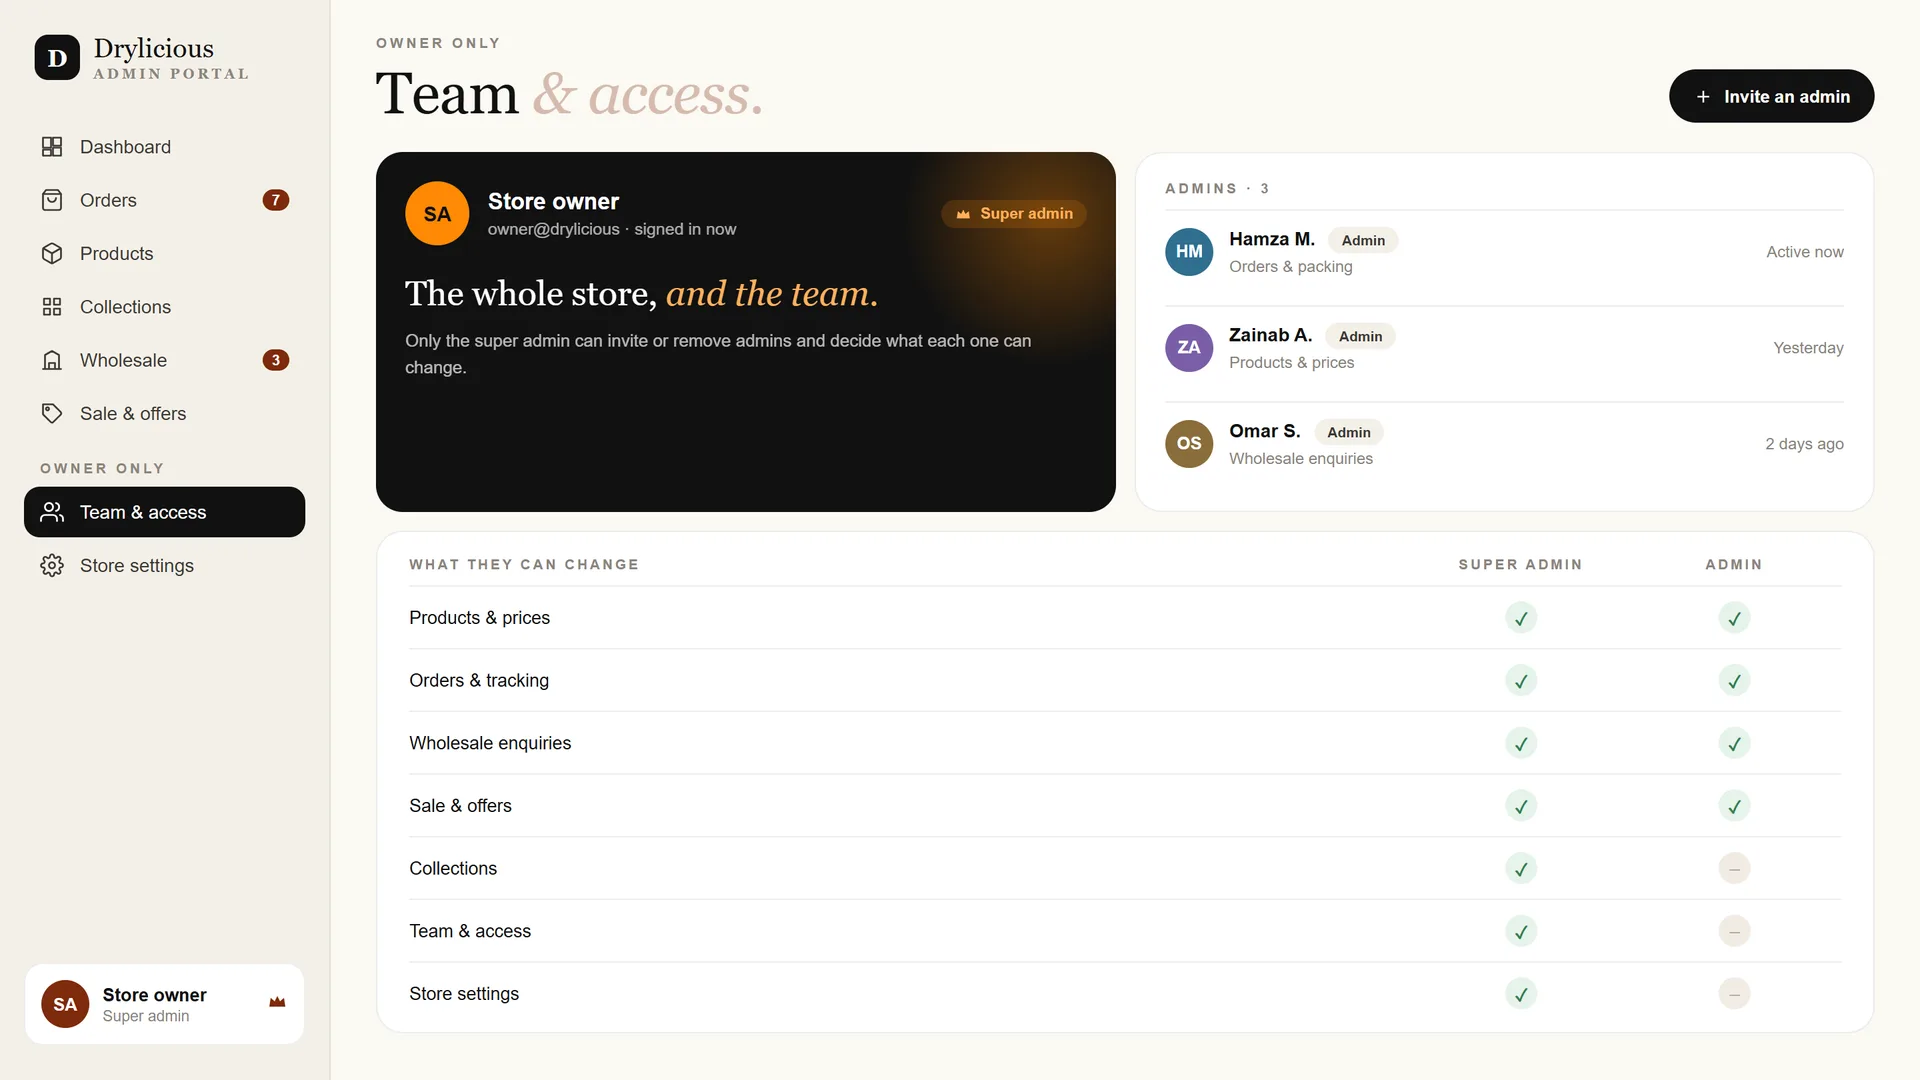Open the Products page
Image resolution: width=1920 pixels, height=1080 pixels.
(164, 254)
